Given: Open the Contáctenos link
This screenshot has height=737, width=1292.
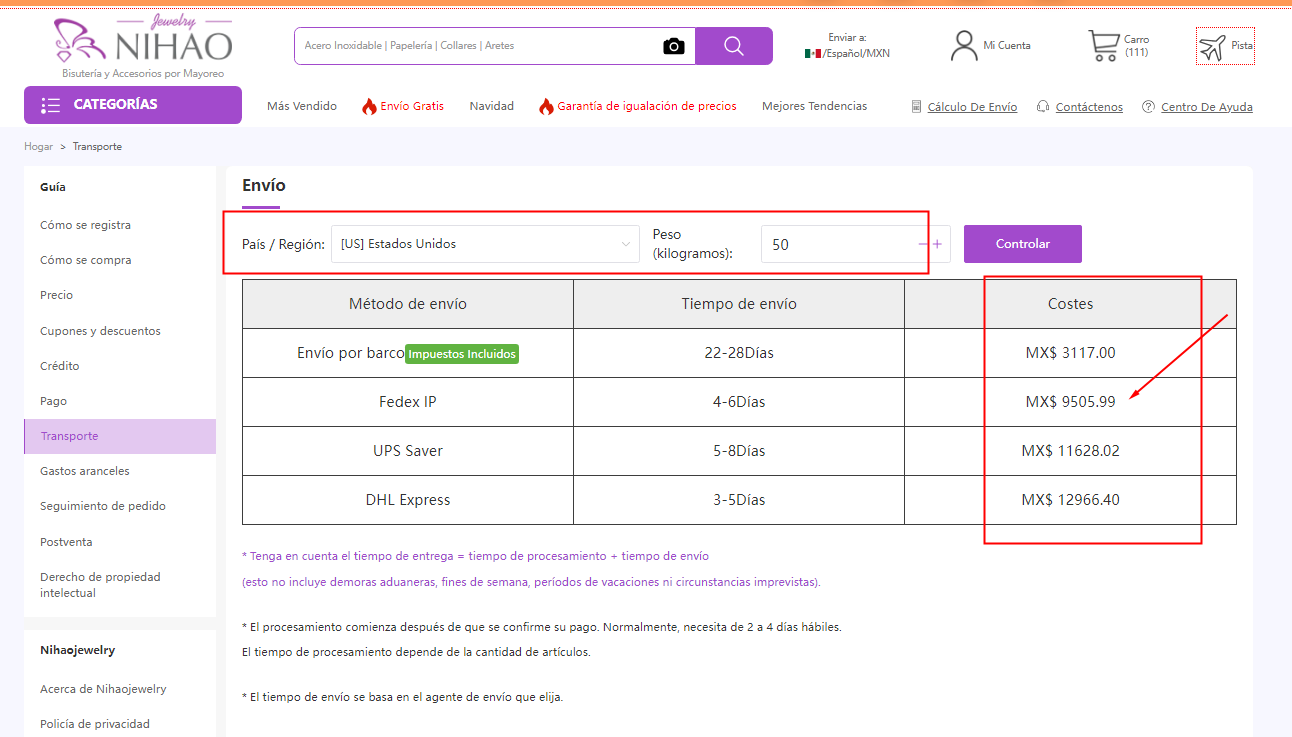Looking at the screenshot, I should tap(1089, 107).
